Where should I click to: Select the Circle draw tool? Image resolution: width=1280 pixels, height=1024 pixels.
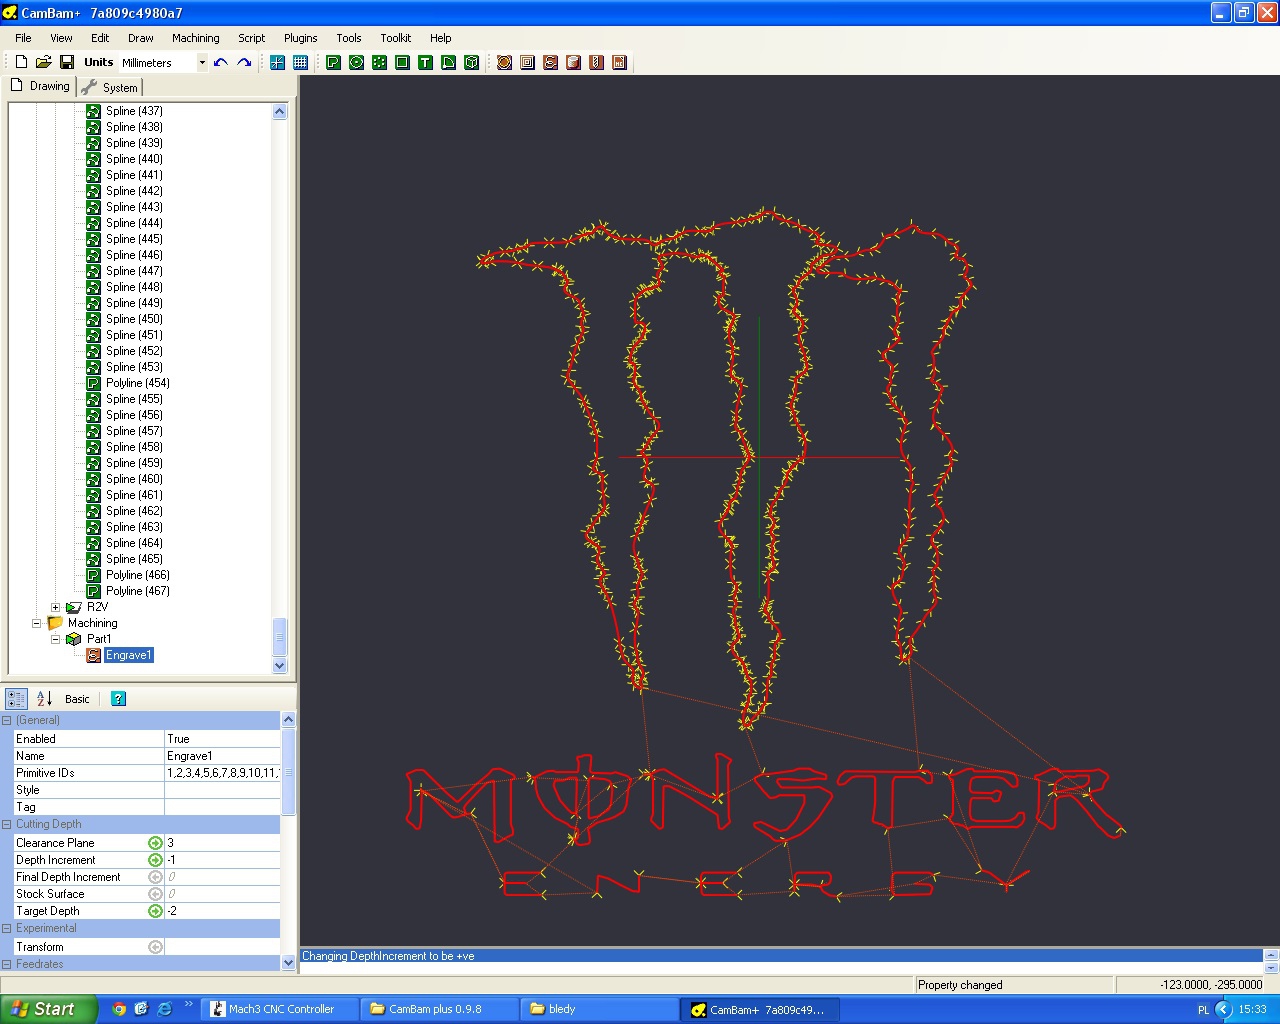356,62
